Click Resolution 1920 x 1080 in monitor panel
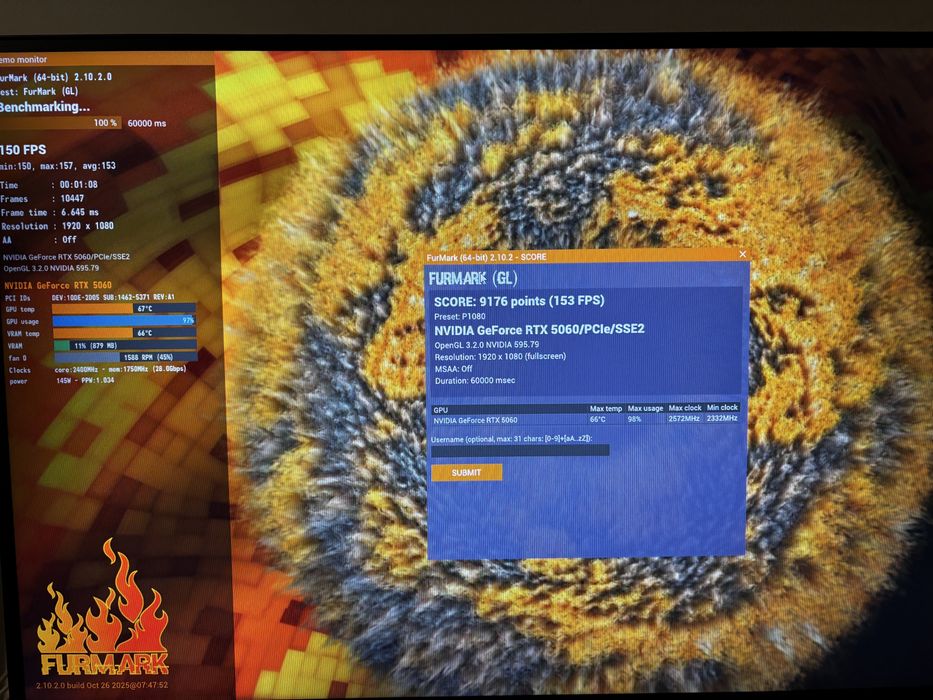Image resolution: width=933 pixels, height=700 pixels. tap(57, 226)
